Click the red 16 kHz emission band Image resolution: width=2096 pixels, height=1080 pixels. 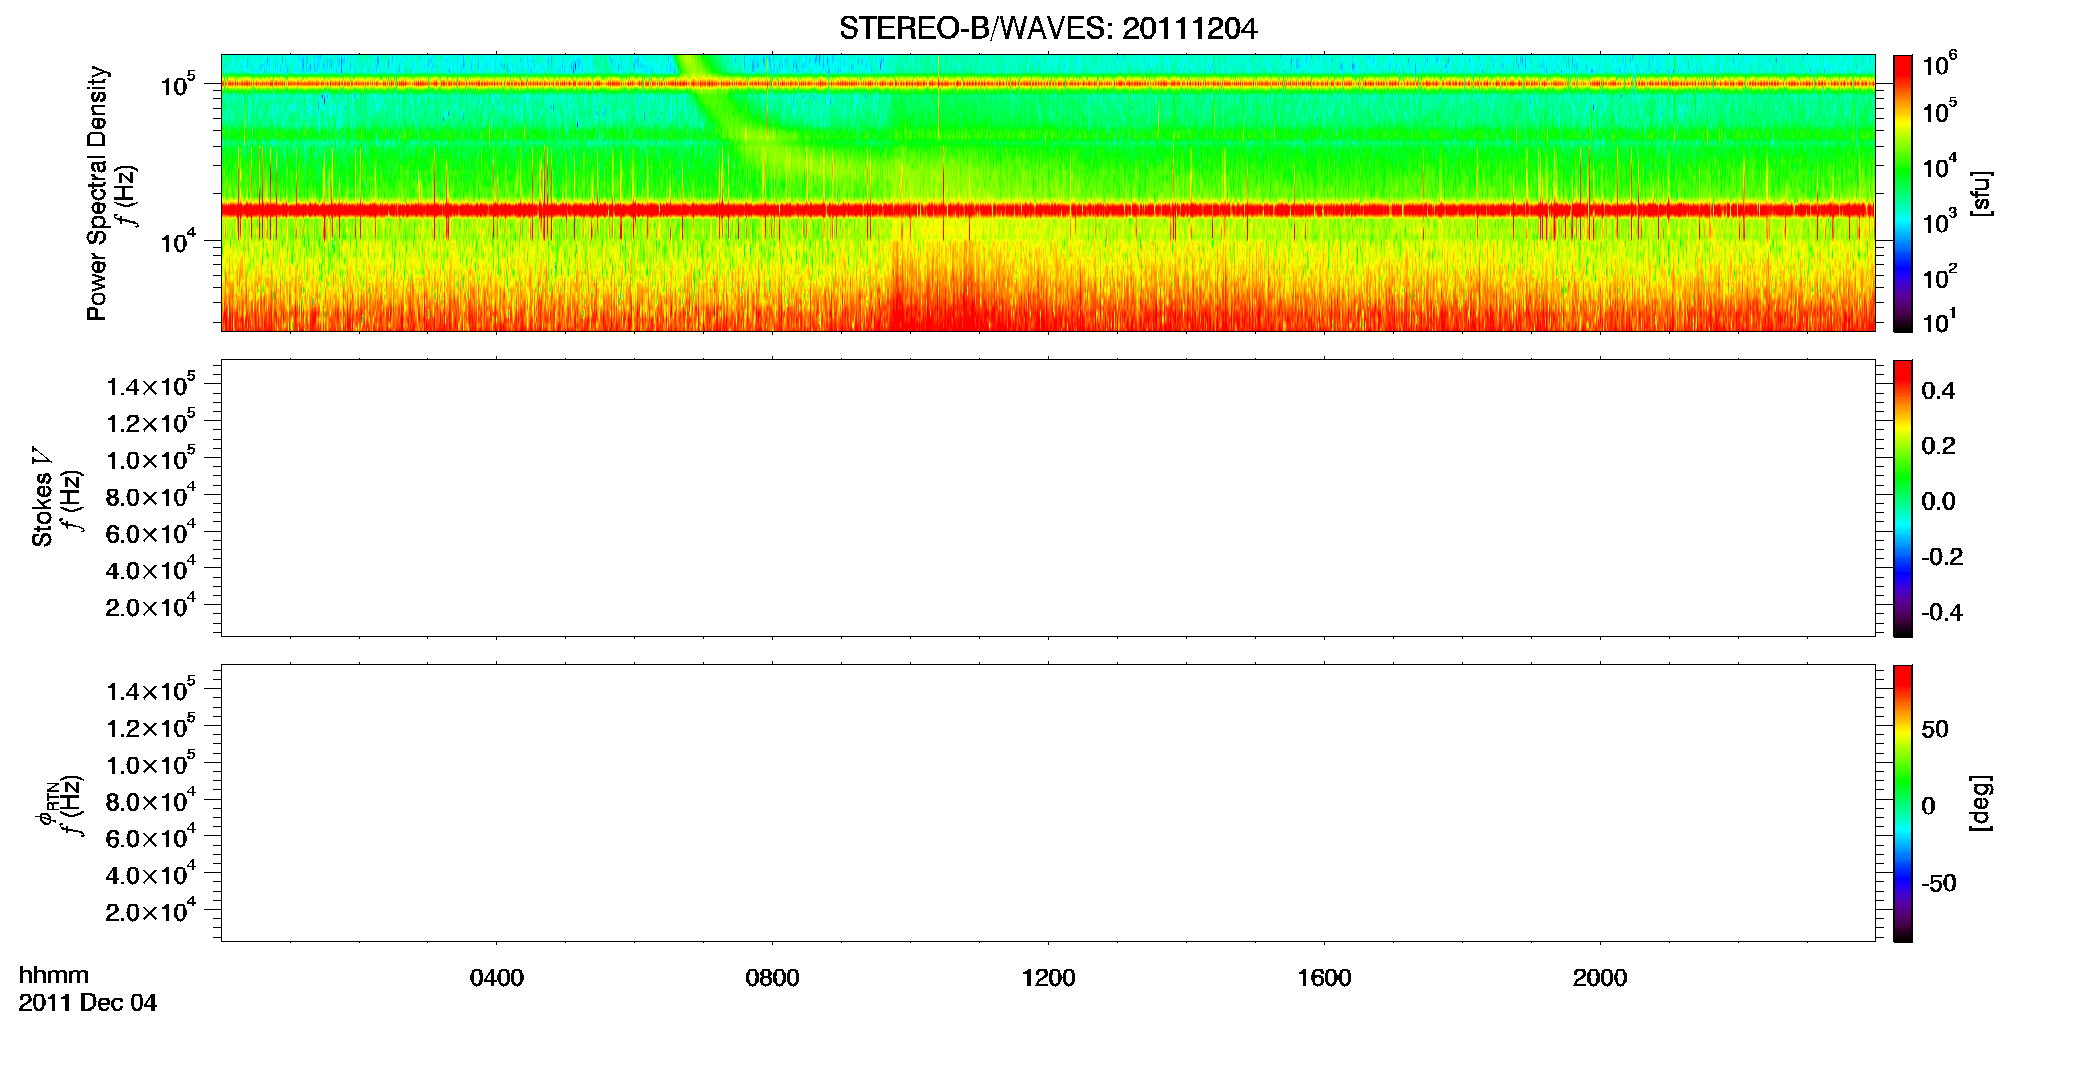coord(1048,210)
